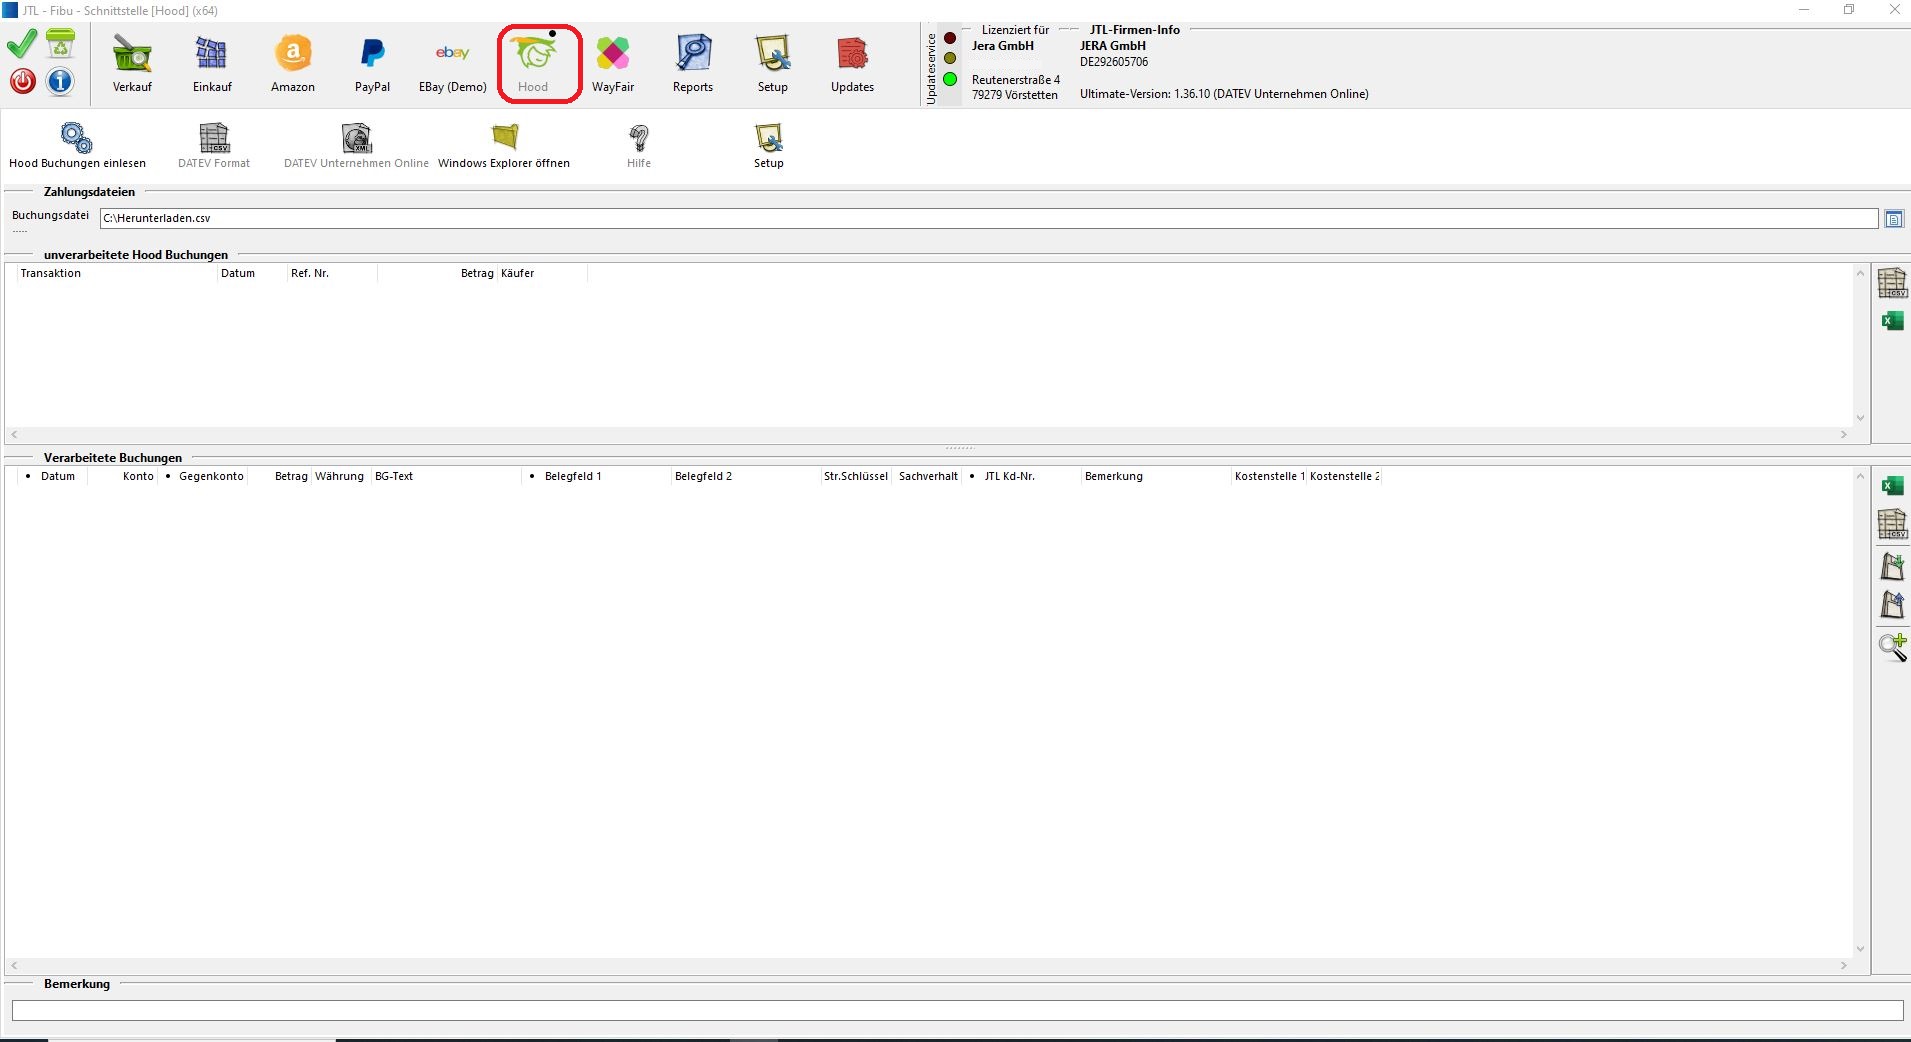1911x1042 pixels.
Task: Open the PayPal interface
Action: click(x=372, y=64)
